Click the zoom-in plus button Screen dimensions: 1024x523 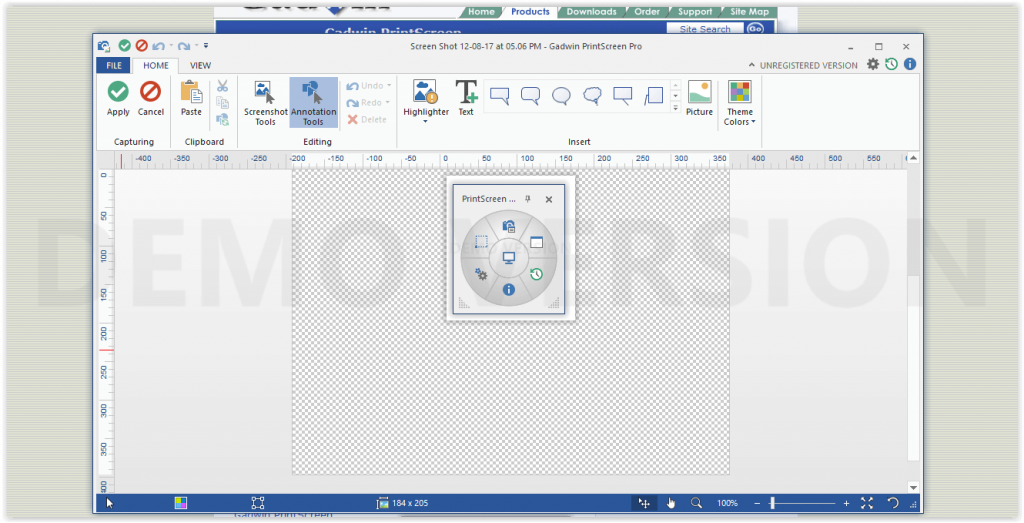click(846, 503)
